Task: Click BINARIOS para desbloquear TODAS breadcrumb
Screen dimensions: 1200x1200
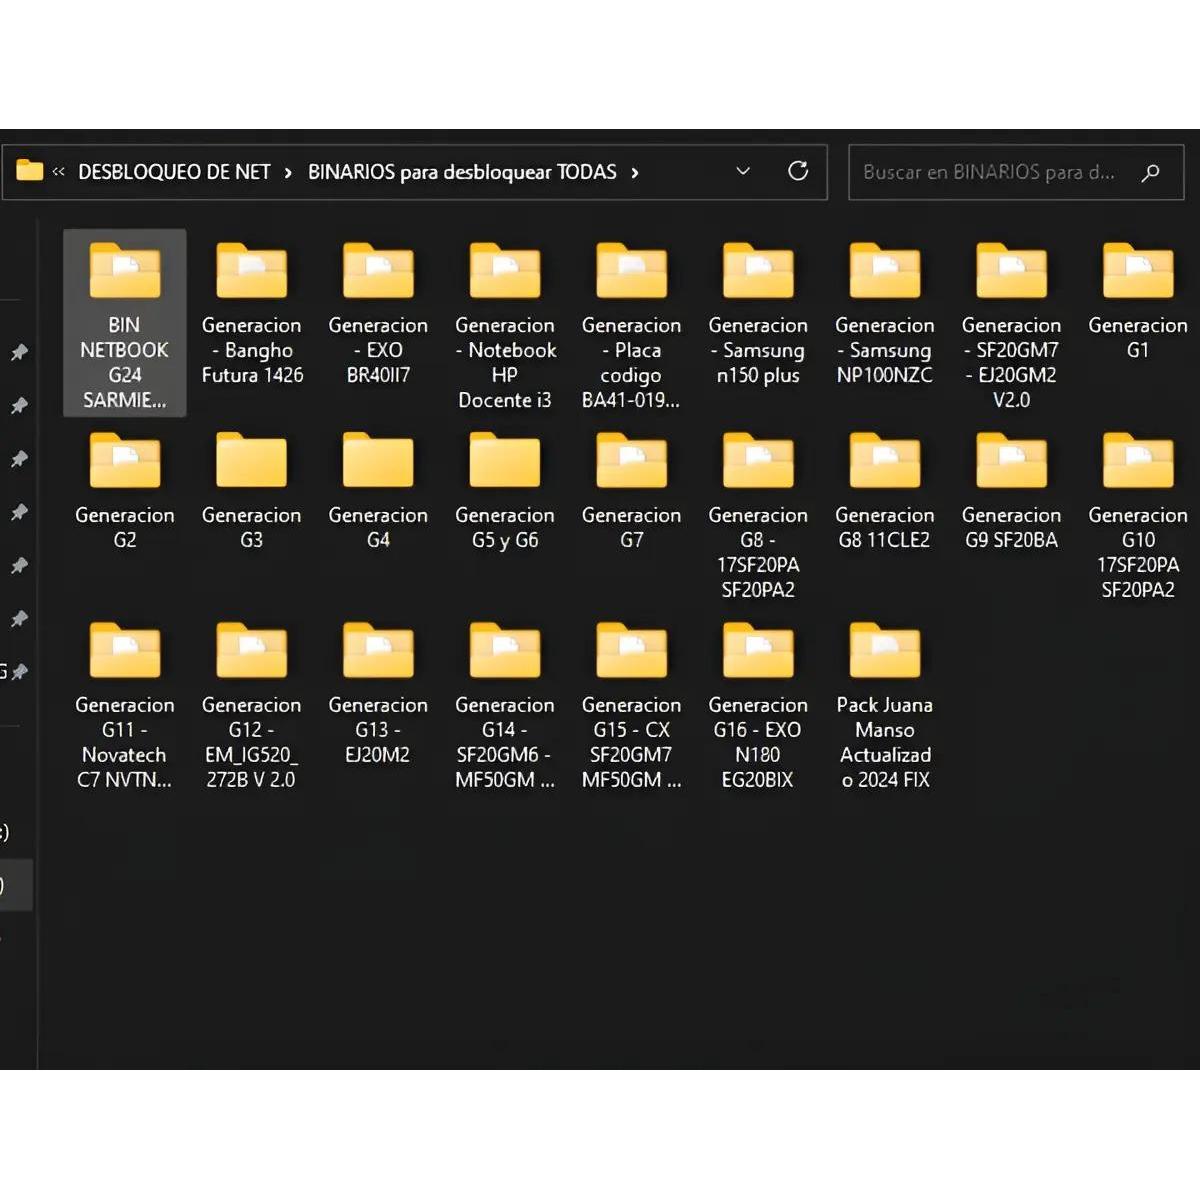Action: coord(462,172)
